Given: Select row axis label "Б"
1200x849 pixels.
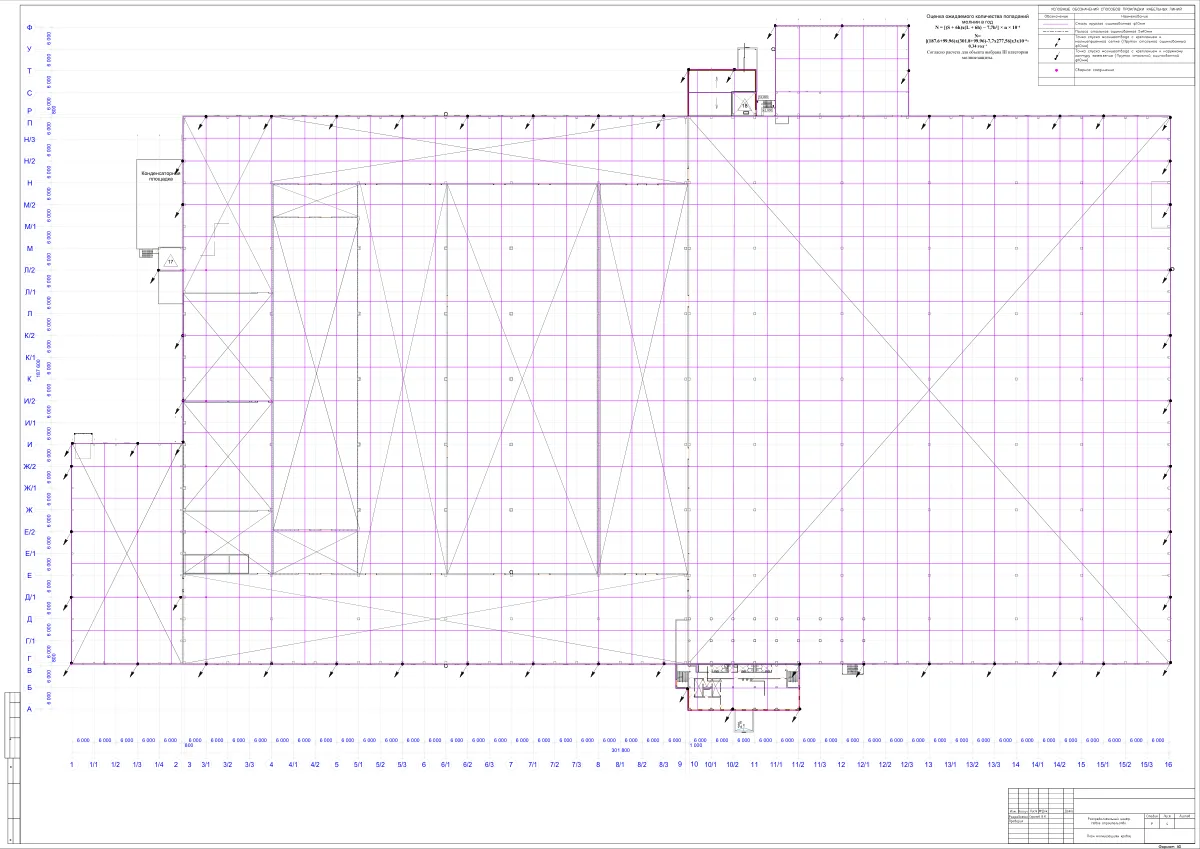Looking at the screenshot, I should [x=29, y=688].
